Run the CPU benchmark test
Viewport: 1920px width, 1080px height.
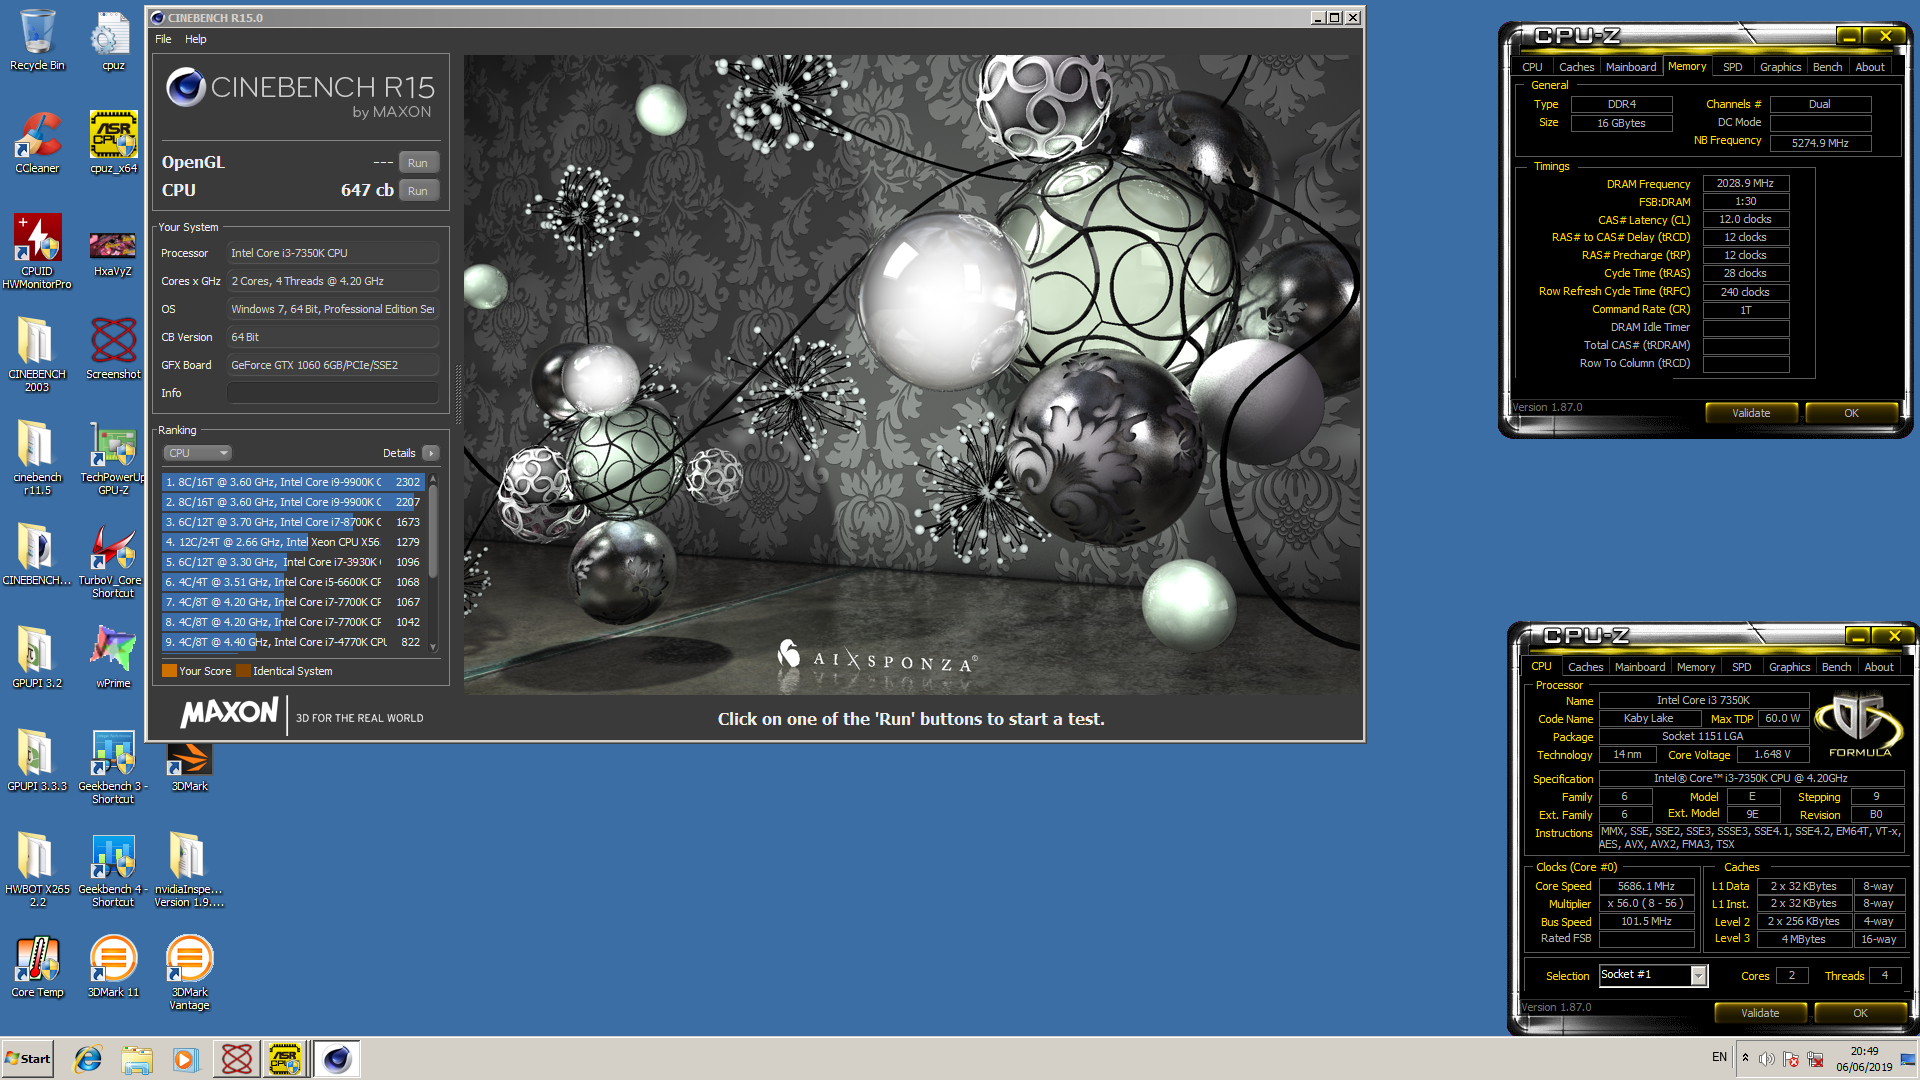[418, 191]
